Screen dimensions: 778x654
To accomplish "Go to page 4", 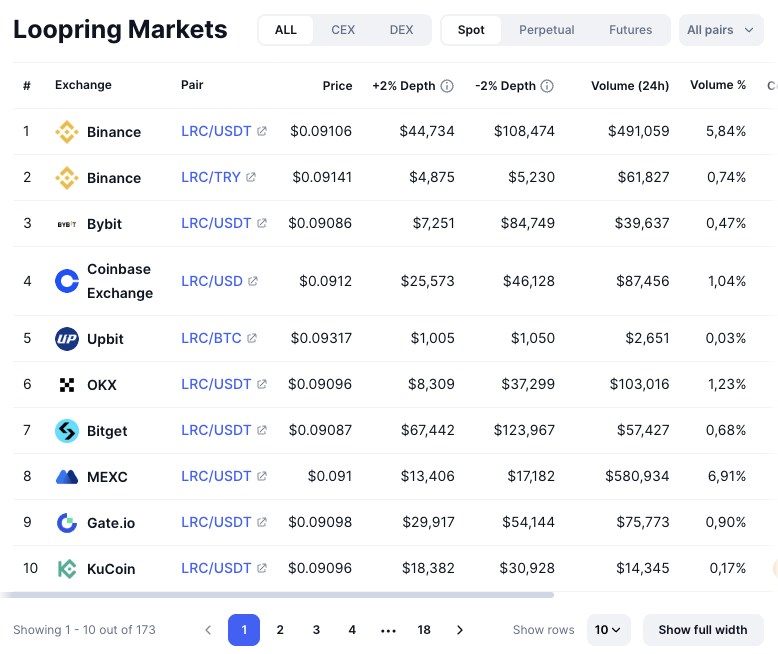I will 352,630.
